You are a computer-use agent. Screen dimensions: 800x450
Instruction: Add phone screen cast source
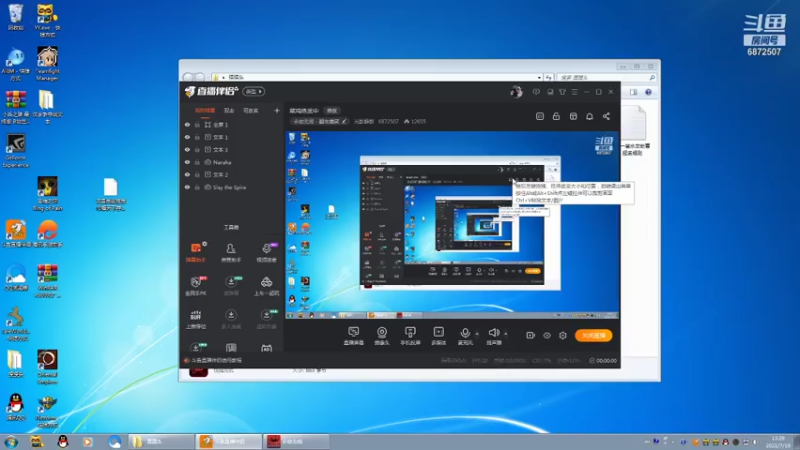[410, 336]
